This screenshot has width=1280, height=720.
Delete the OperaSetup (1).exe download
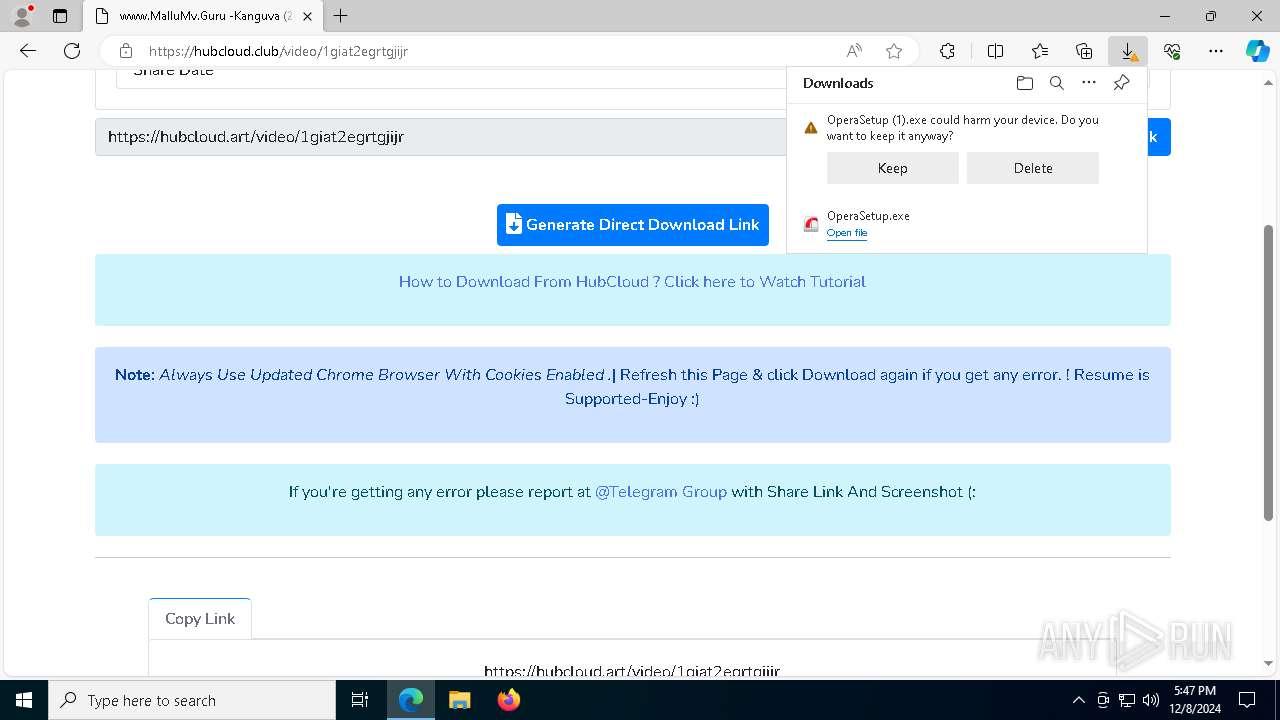(1033, 168)
